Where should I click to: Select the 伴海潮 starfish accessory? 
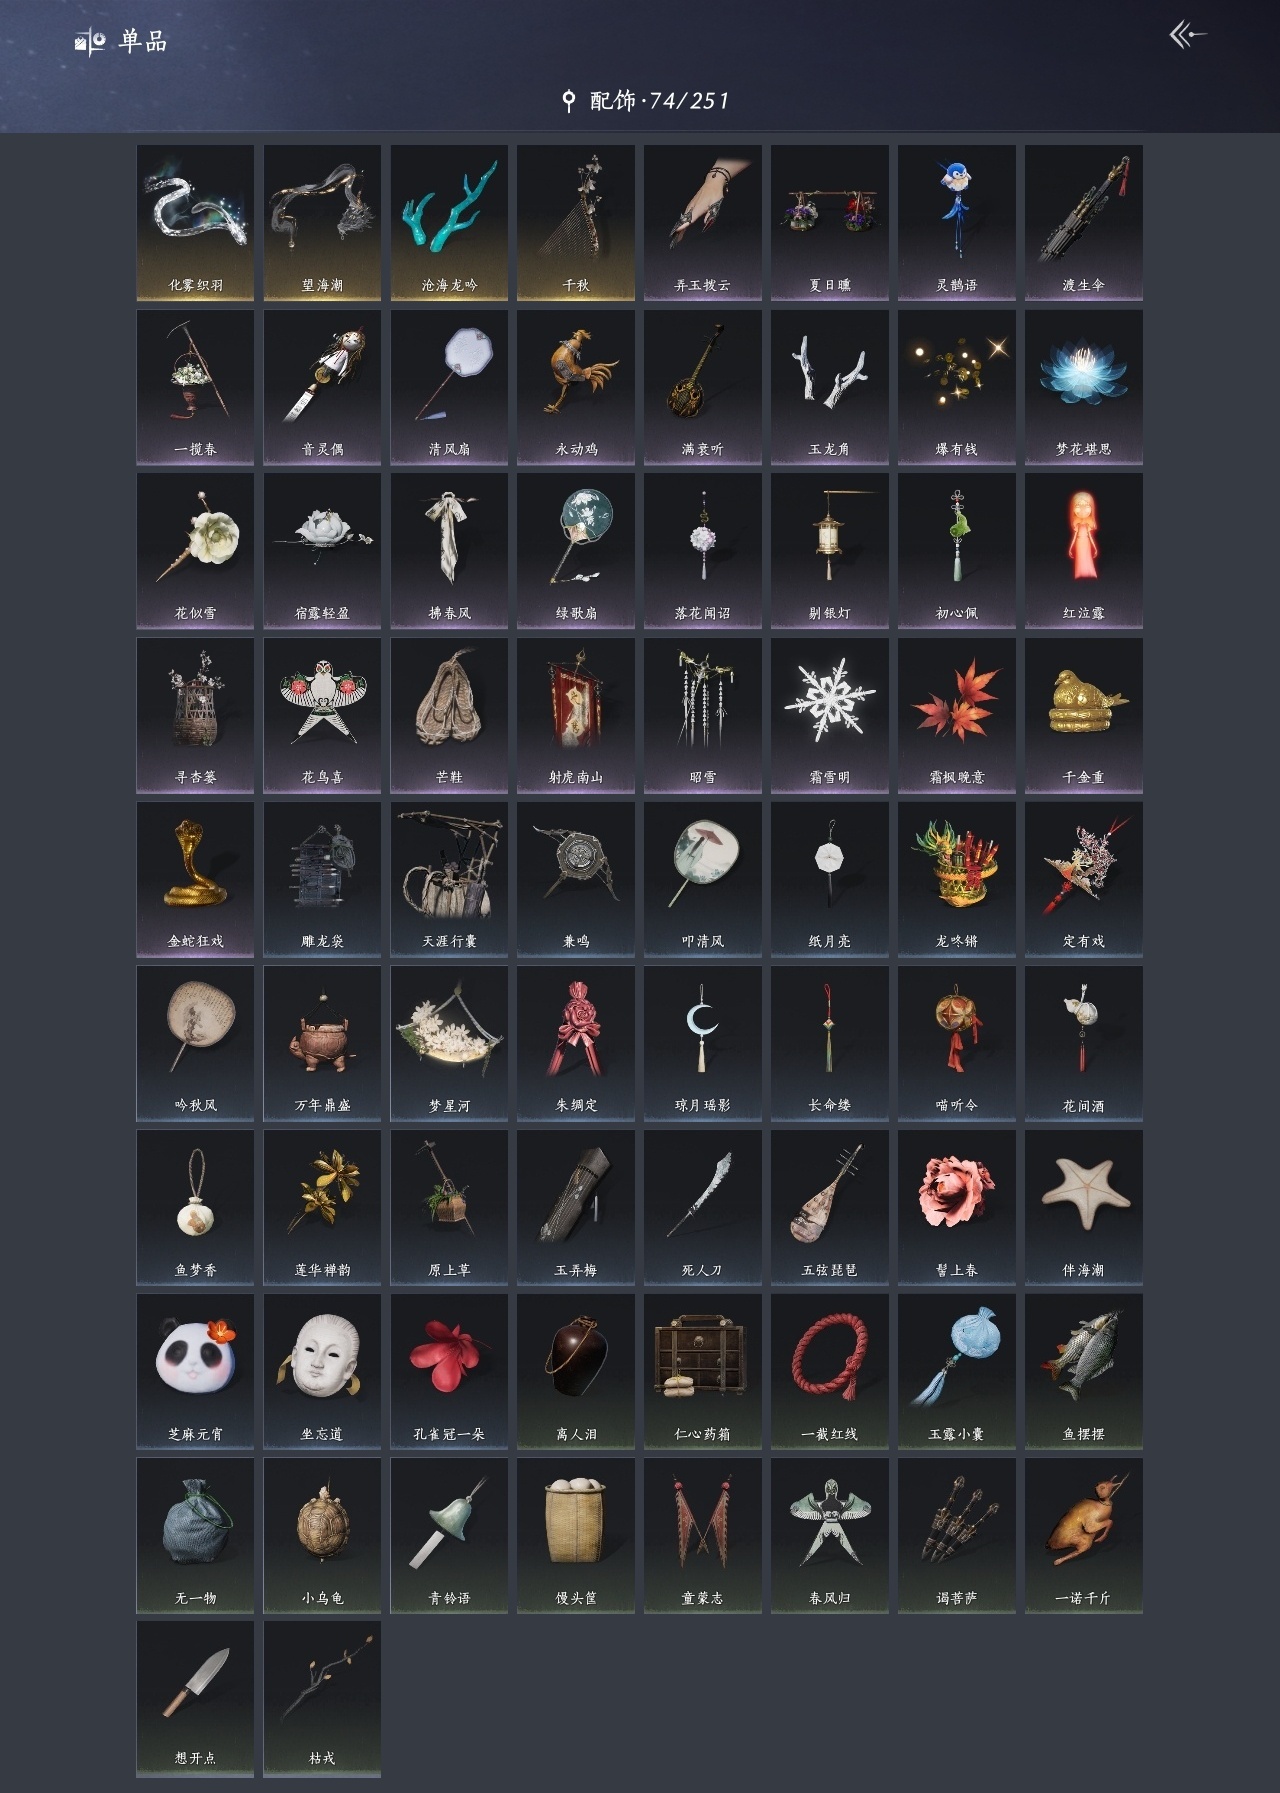click(x=1083, y=1208)
